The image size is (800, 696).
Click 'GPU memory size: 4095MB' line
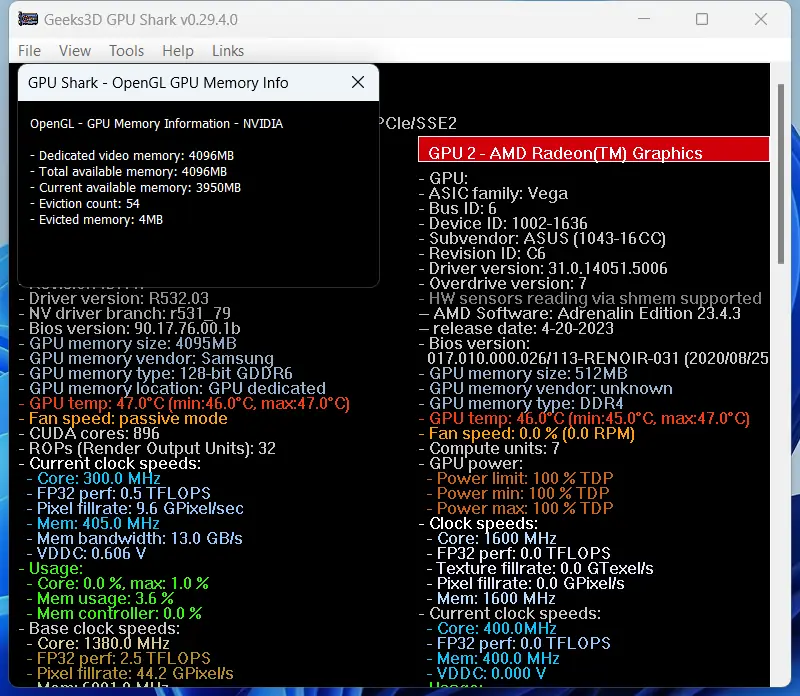[x=128, y=343]
